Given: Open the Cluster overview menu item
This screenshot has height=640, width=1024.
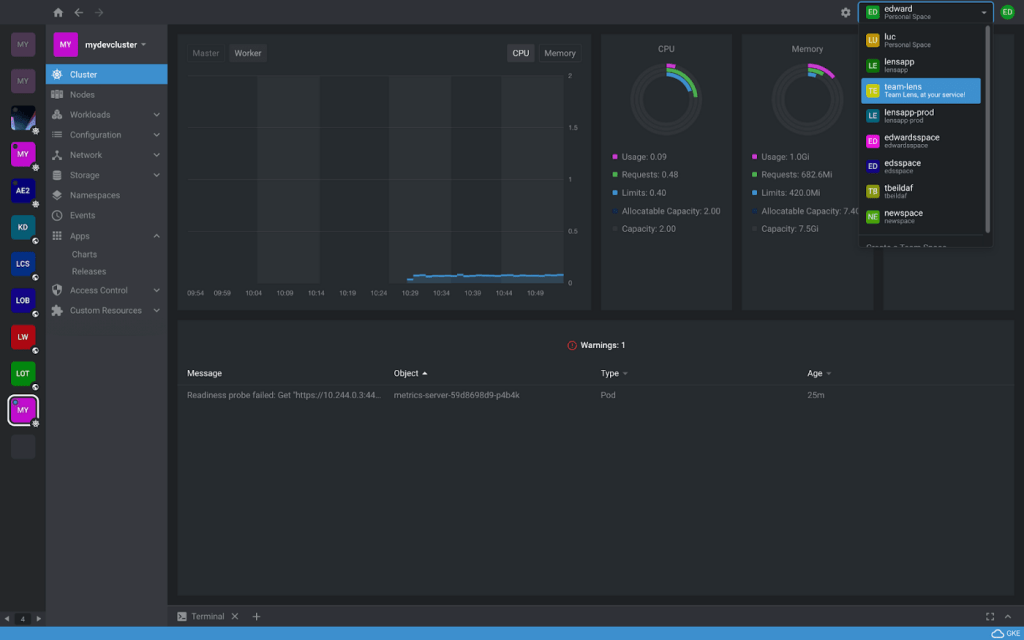Looking at the screenshot, I should (106, 74).
